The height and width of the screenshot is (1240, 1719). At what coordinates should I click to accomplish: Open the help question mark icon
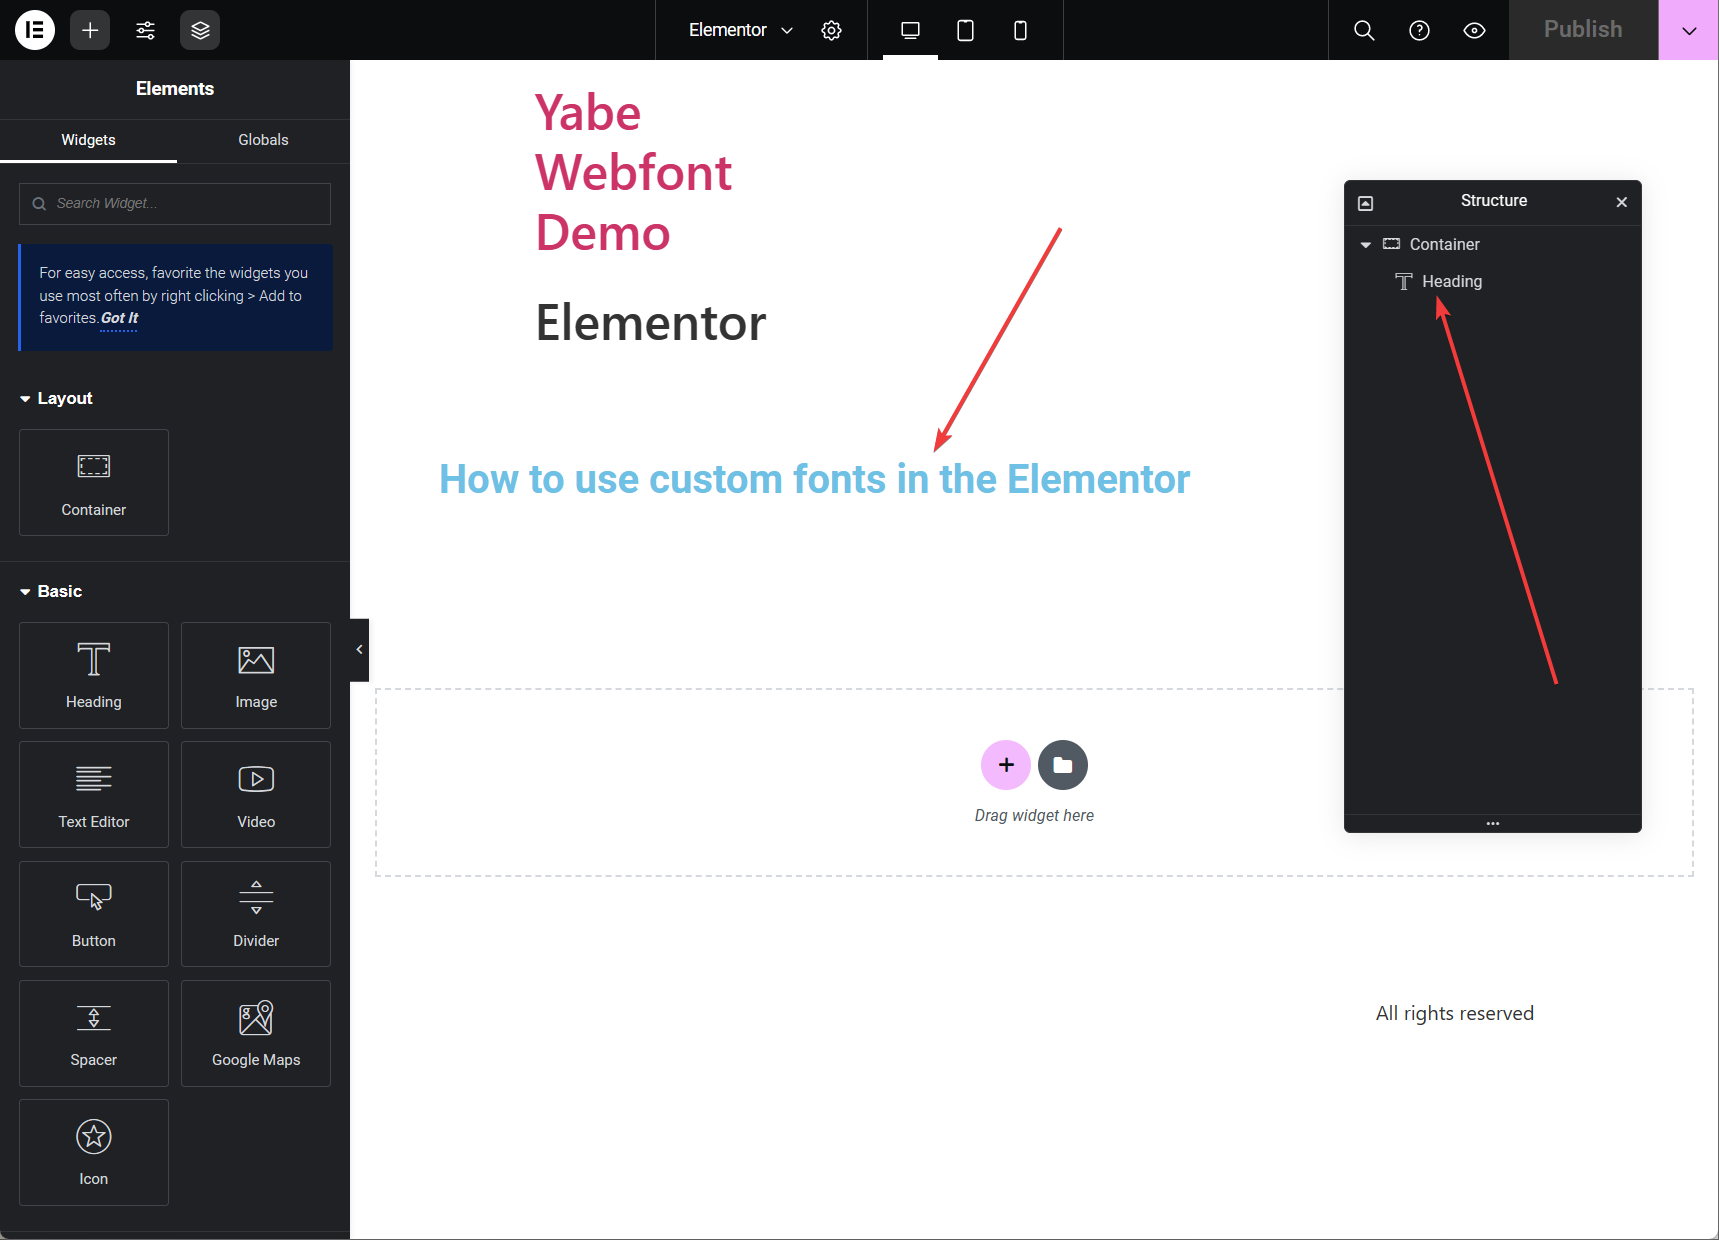click(x=1419, y=30)
